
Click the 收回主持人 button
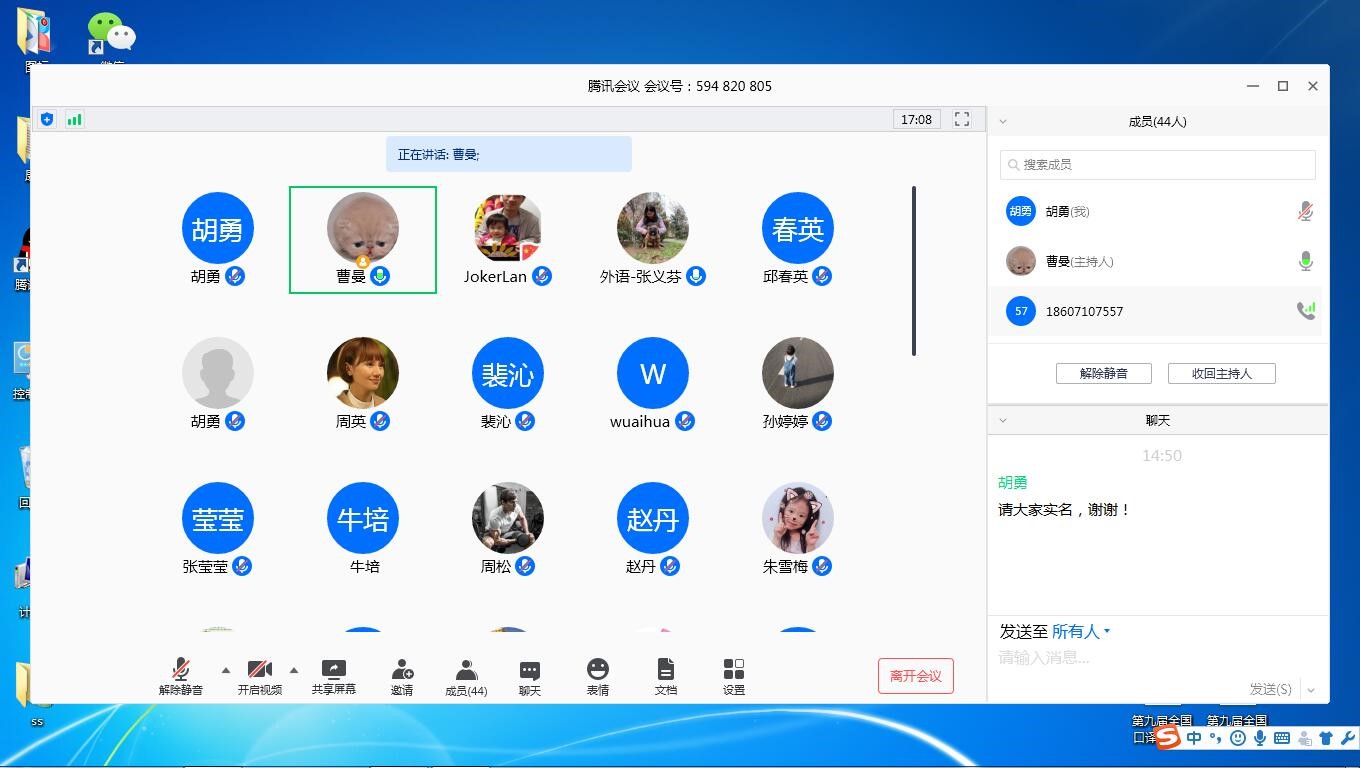tap(1221, 373)
